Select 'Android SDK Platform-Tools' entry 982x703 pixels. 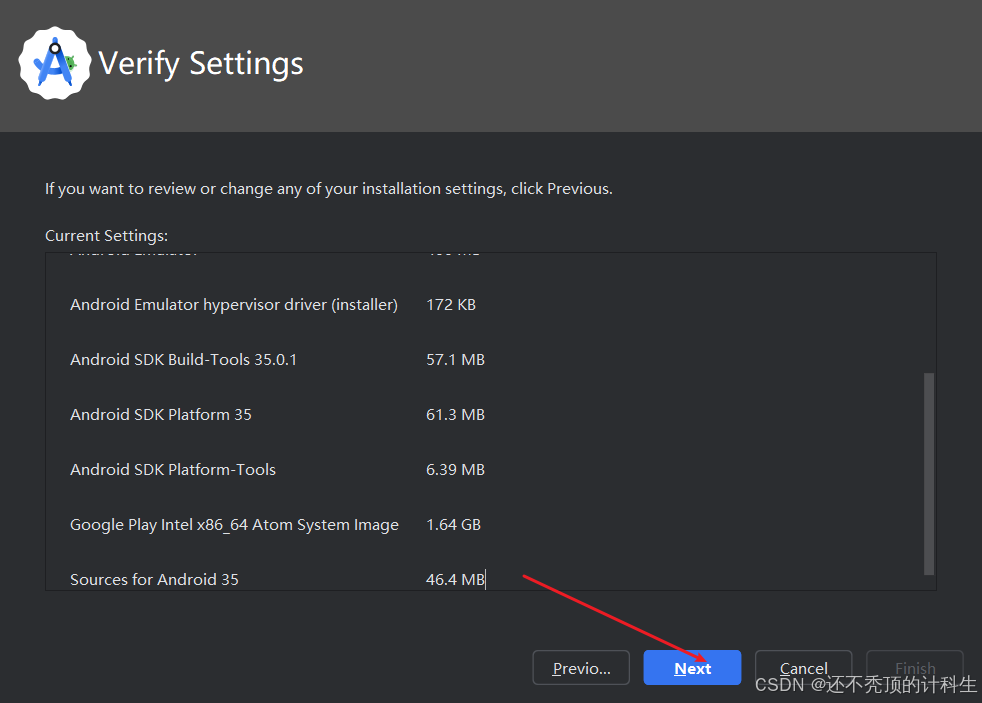click(x=173, y=470)
